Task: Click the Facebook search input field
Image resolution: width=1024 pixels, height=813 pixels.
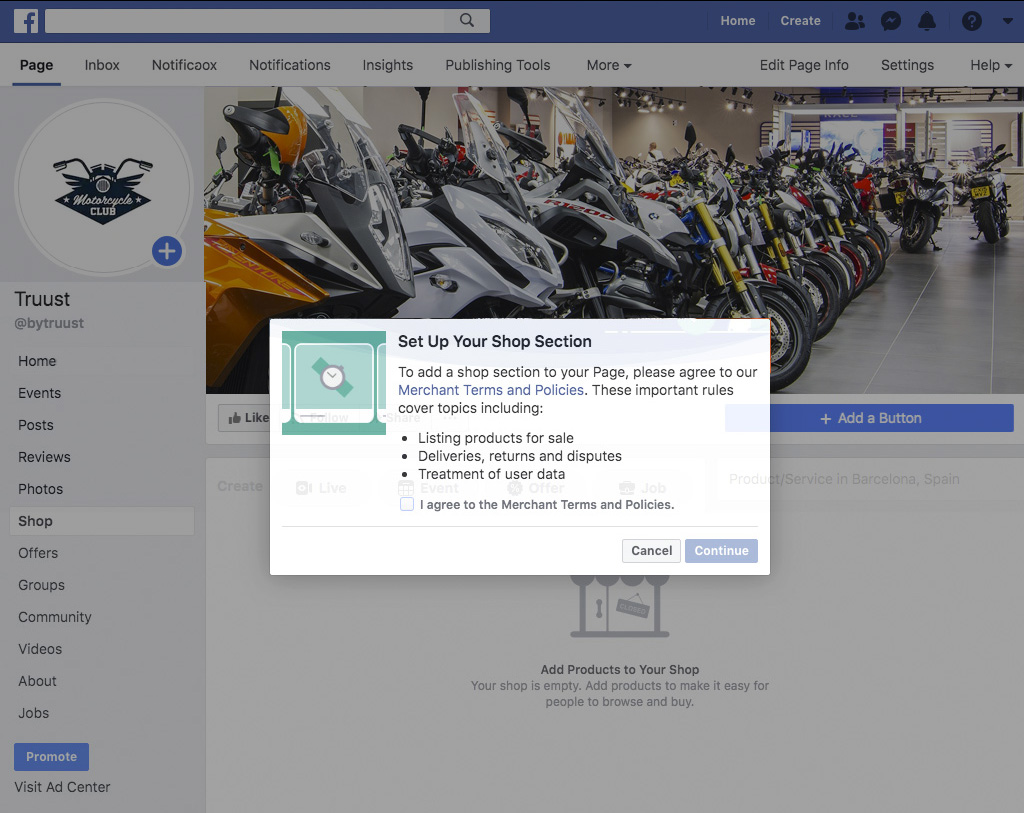Action: click(x=245, y=20)
